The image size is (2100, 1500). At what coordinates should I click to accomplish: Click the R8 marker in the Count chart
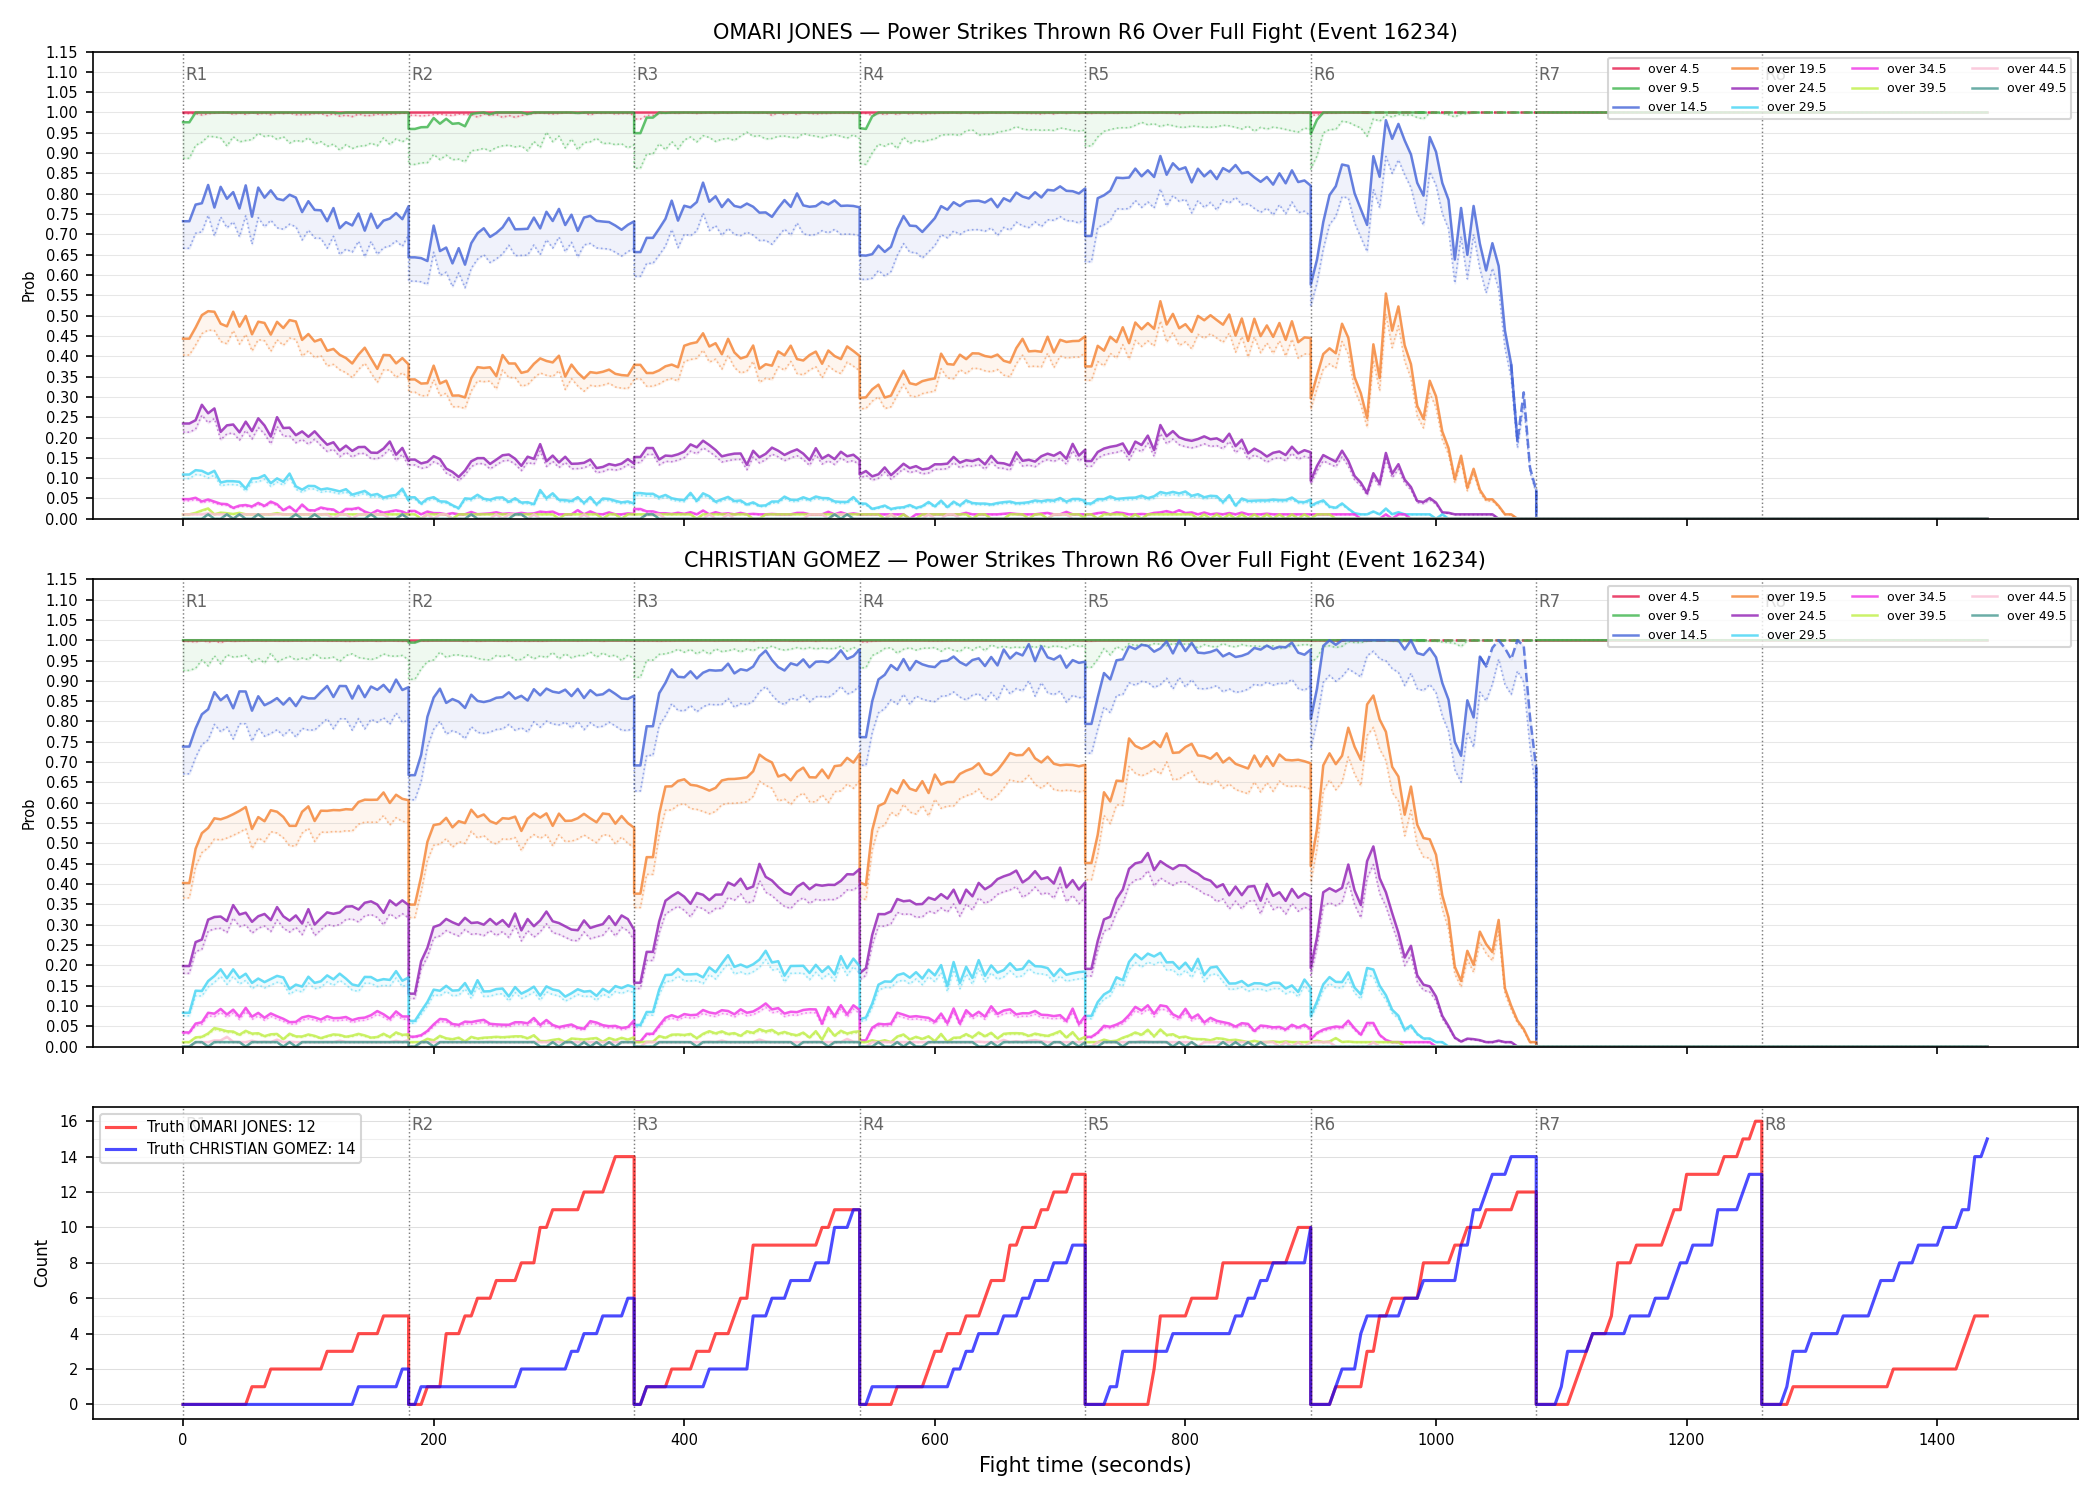coord(1775,1124)
